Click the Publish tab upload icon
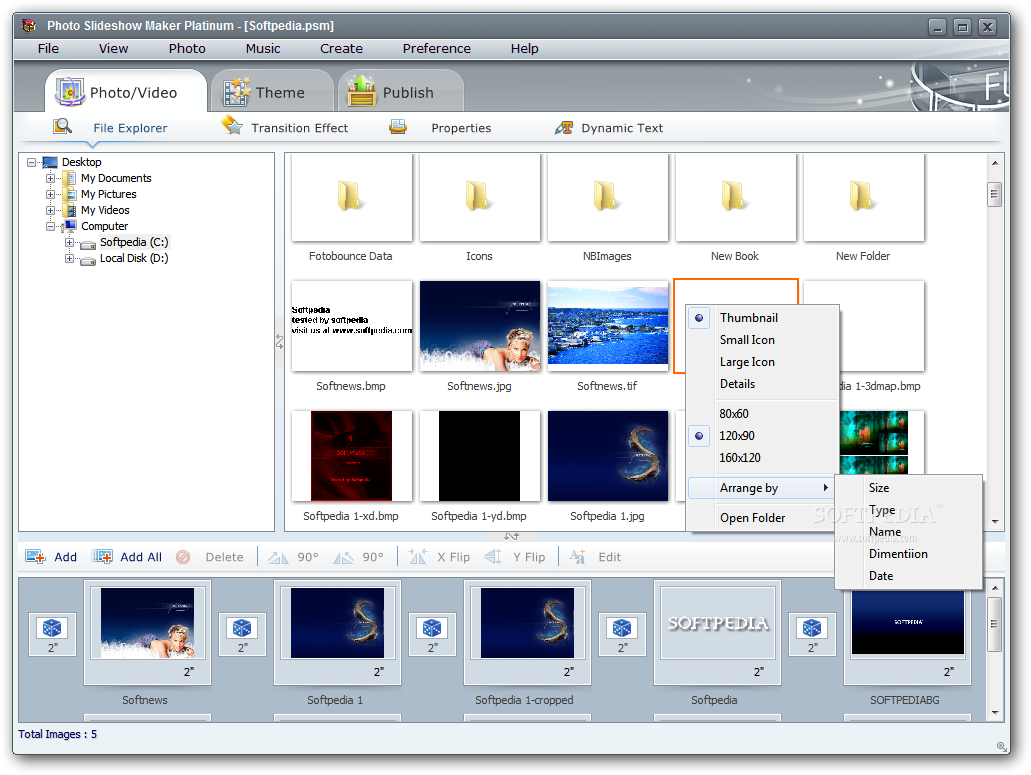Viewport: 1031px width, 775px height. pyautogui.click(x=362, y=91)
